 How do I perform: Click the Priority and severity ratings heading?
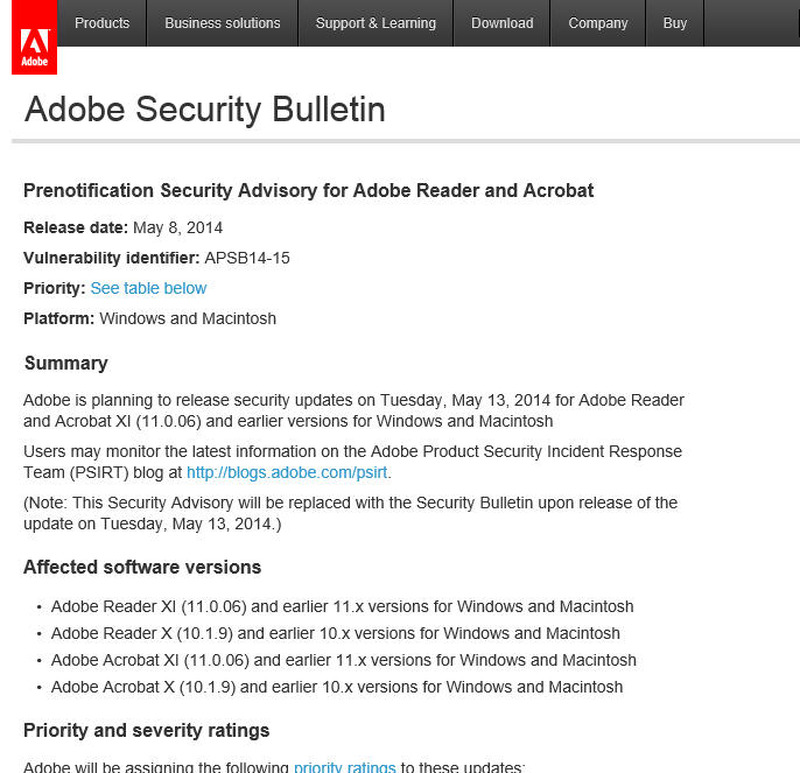point(146,730)
